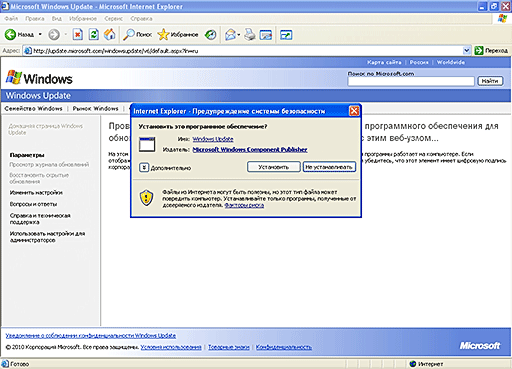Refresh the page with the Refresh icon
The height and width of the screenshot is (369, 512).
point(94,34)
